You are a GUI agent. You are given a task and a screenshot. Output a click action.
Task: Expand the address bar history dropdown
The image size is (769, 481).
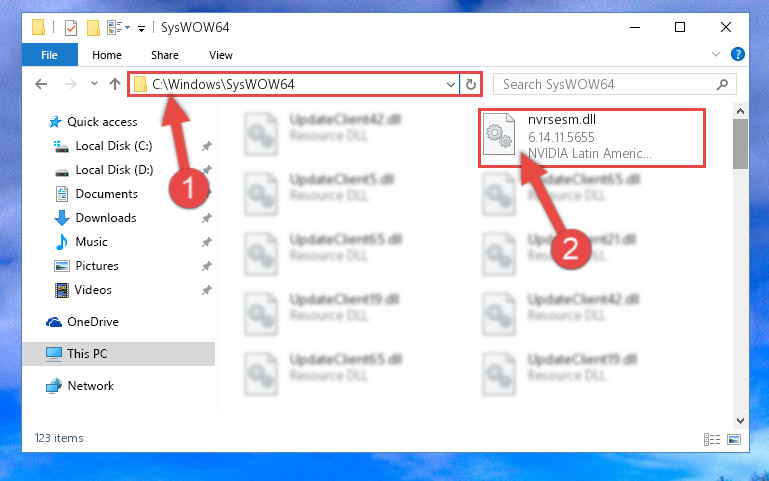[451, 84]
